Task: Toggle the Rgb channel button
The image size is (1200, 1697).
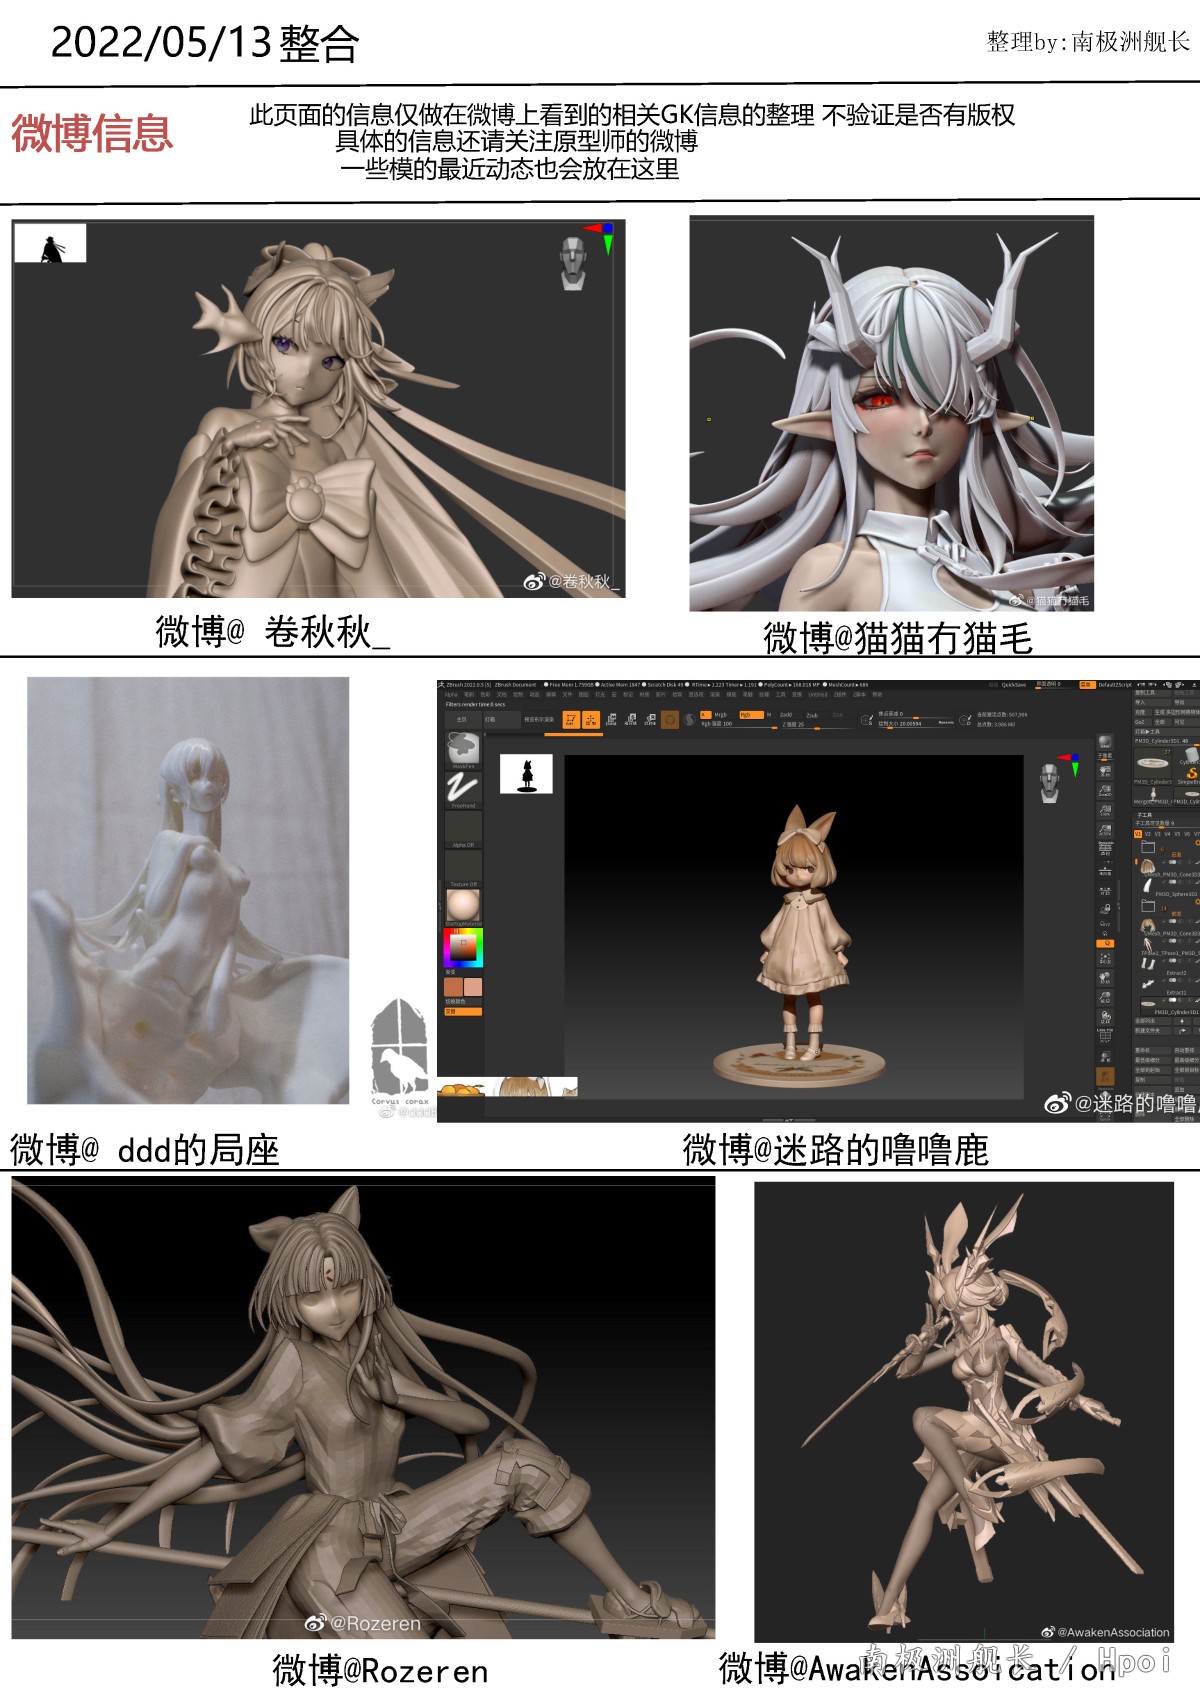Action: click(x=746, y=715)
